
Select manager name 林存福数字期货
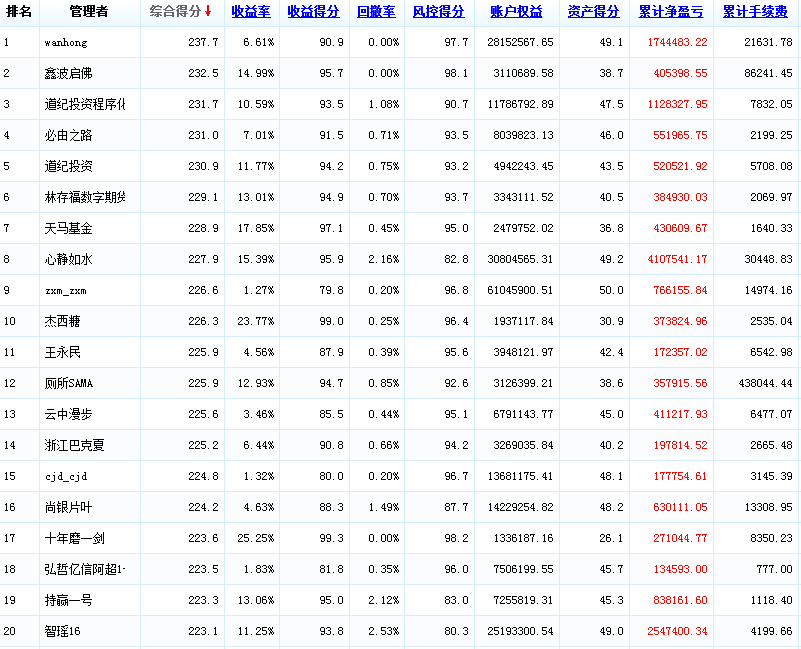(x=85, y=197)
